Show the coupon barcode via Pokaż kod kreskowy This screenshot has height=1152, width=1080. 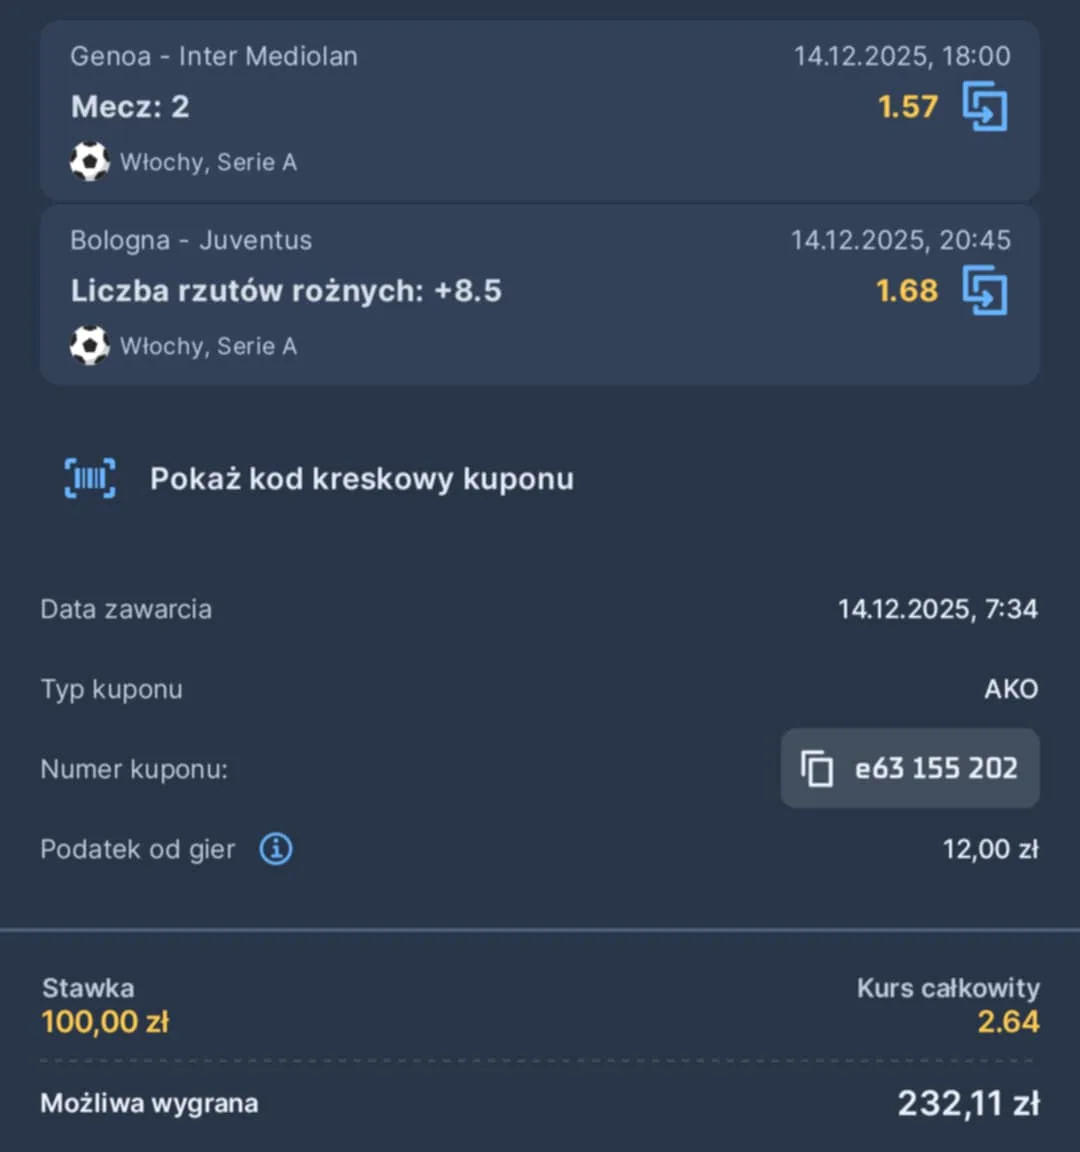361,479
